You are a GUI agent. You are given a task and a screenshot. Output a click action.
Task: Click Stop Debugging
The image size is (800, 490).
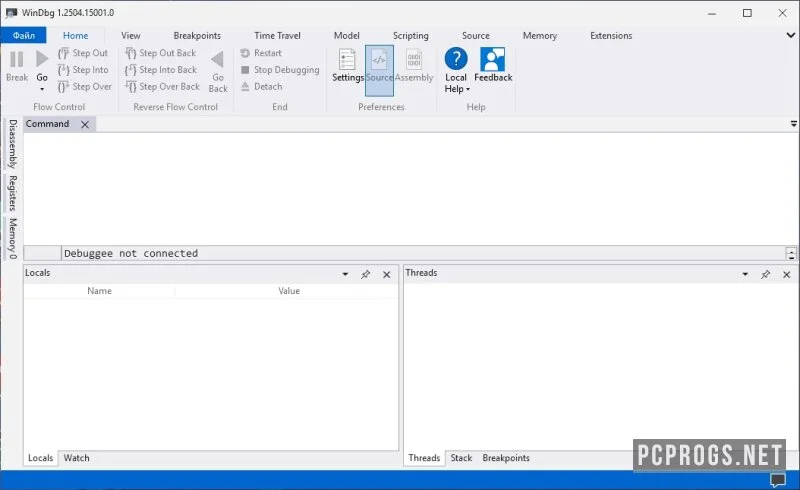click(280, 70)
